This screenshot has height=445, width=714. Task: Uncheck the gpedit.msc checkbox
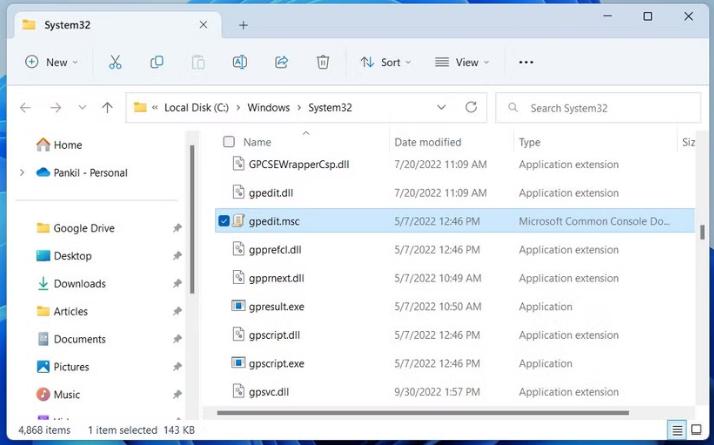click(x=224, y=221)
